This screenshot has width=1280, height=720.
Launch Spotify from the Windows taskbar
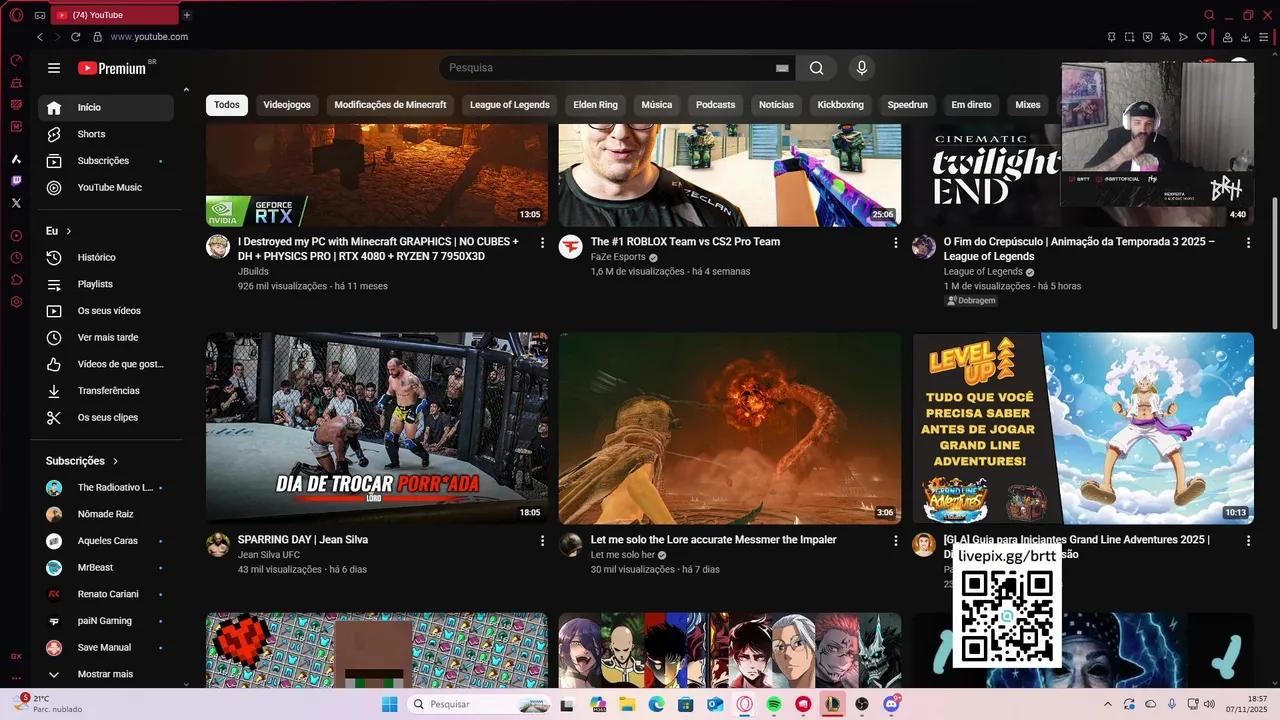774,704
